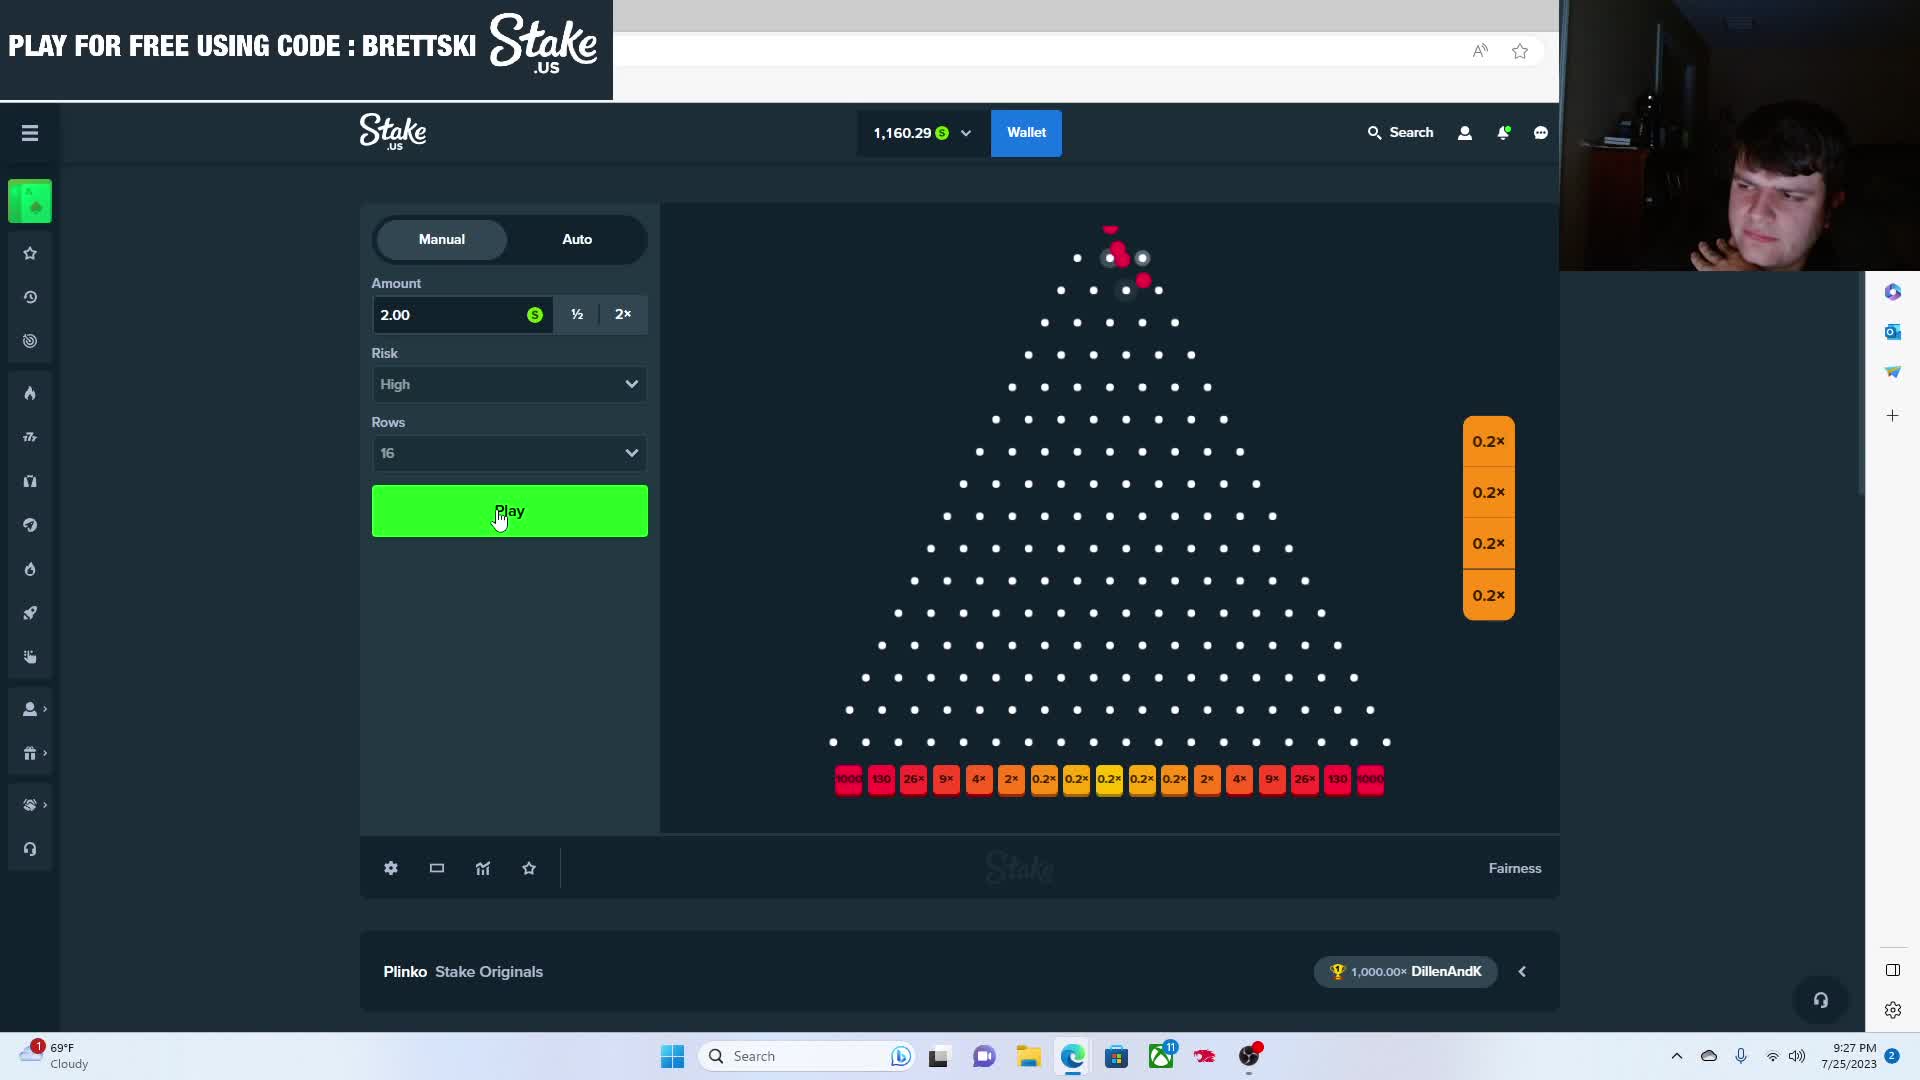Open live support headset icon in sidebar

tap(30, 848)
